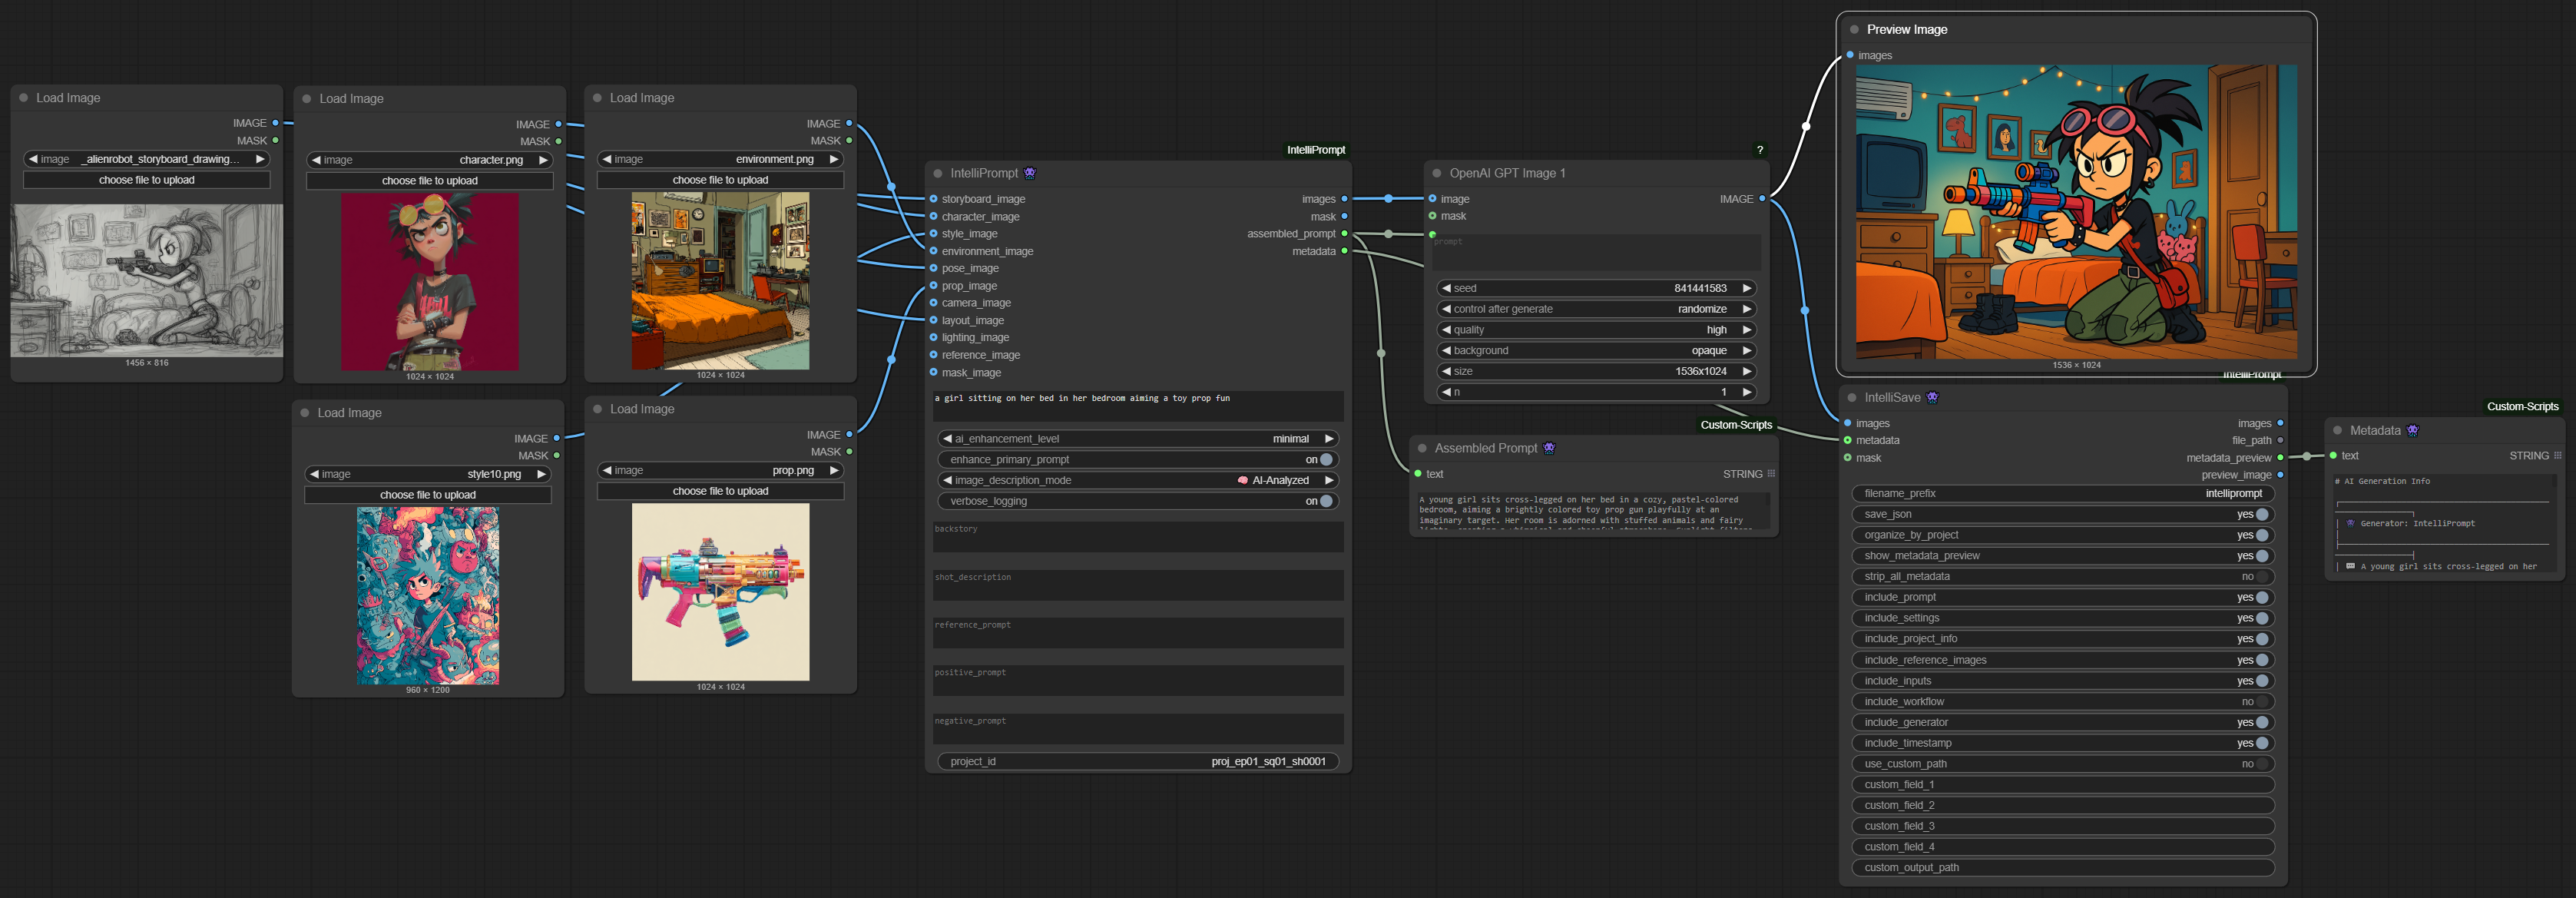Image resolution: width=2576 pixels, height=898 pixels.
Task: Click the storyboard_image input port on IntelliPrompt
Action: click(934, 199)
